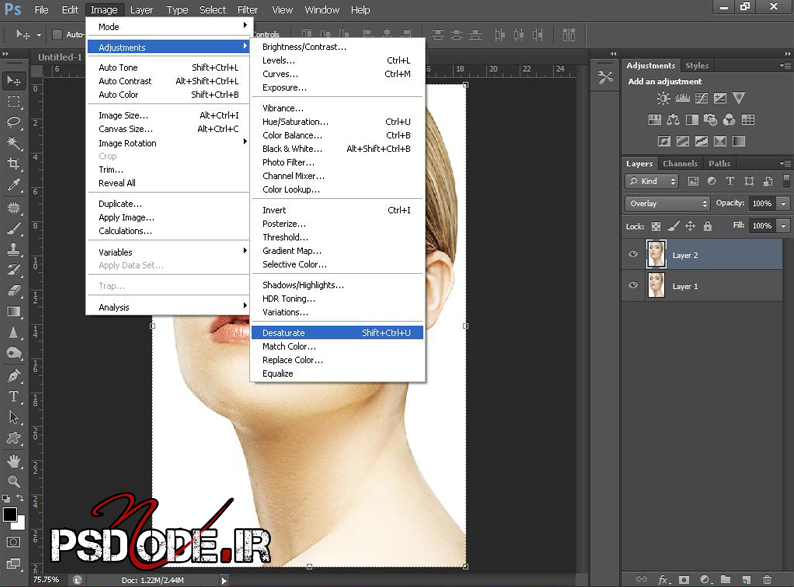
Task: Expand the Variables submenu
Action: (168, 252)
